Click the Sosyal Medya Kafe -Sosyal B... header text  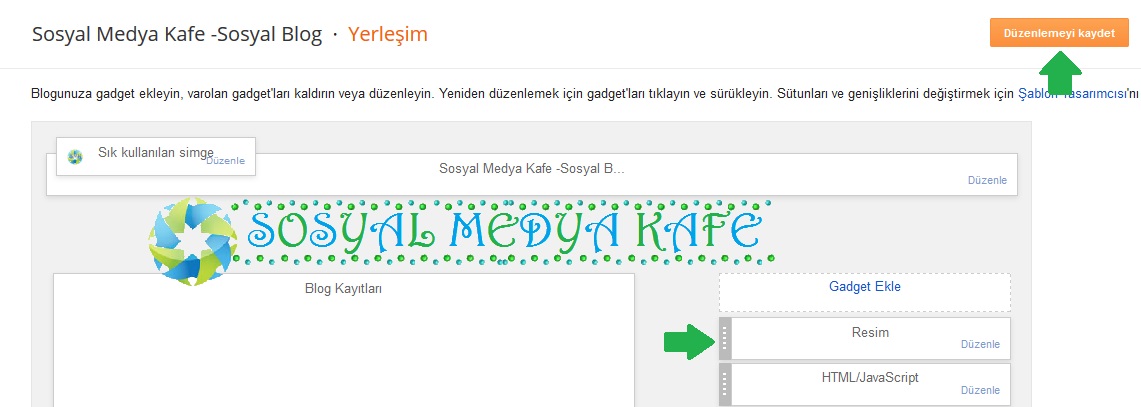pyautogui.click(x=532, y=168)
